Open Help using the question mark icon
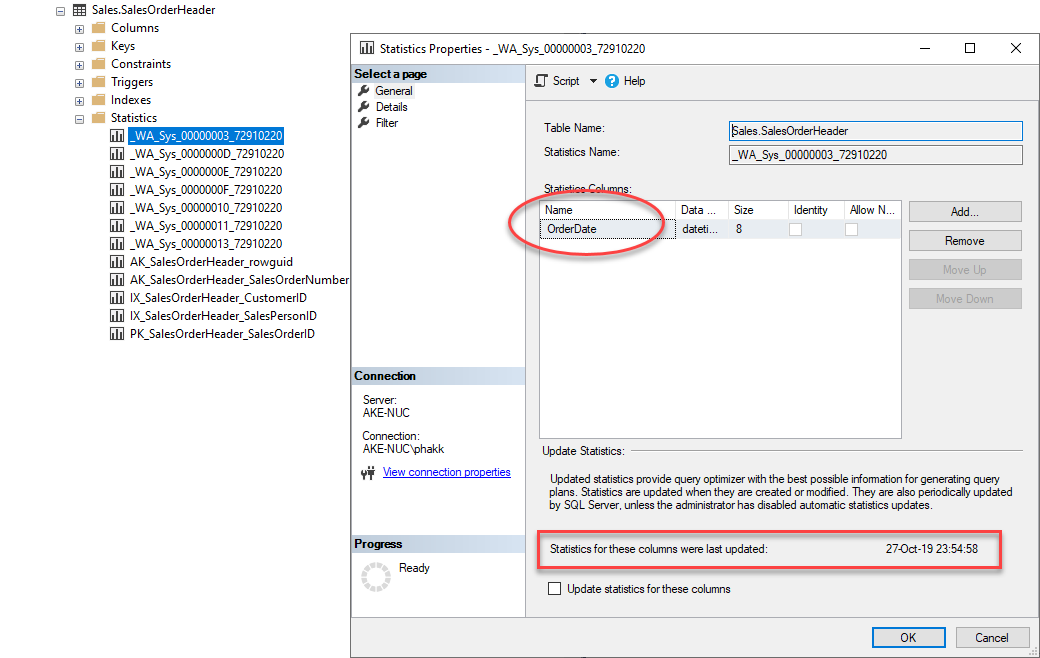This screenshot has height=658, width=1040. click(x=613, y=81)
